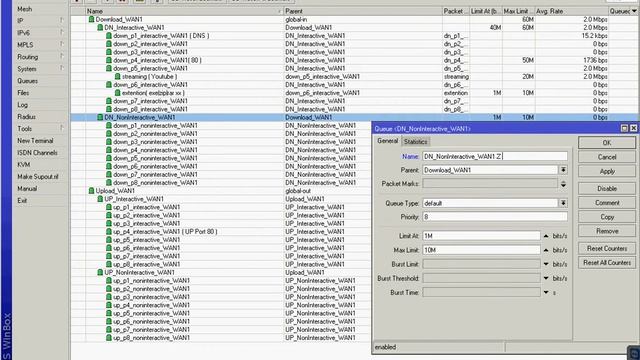Click the Reset All Counters button

coord(607,263)
